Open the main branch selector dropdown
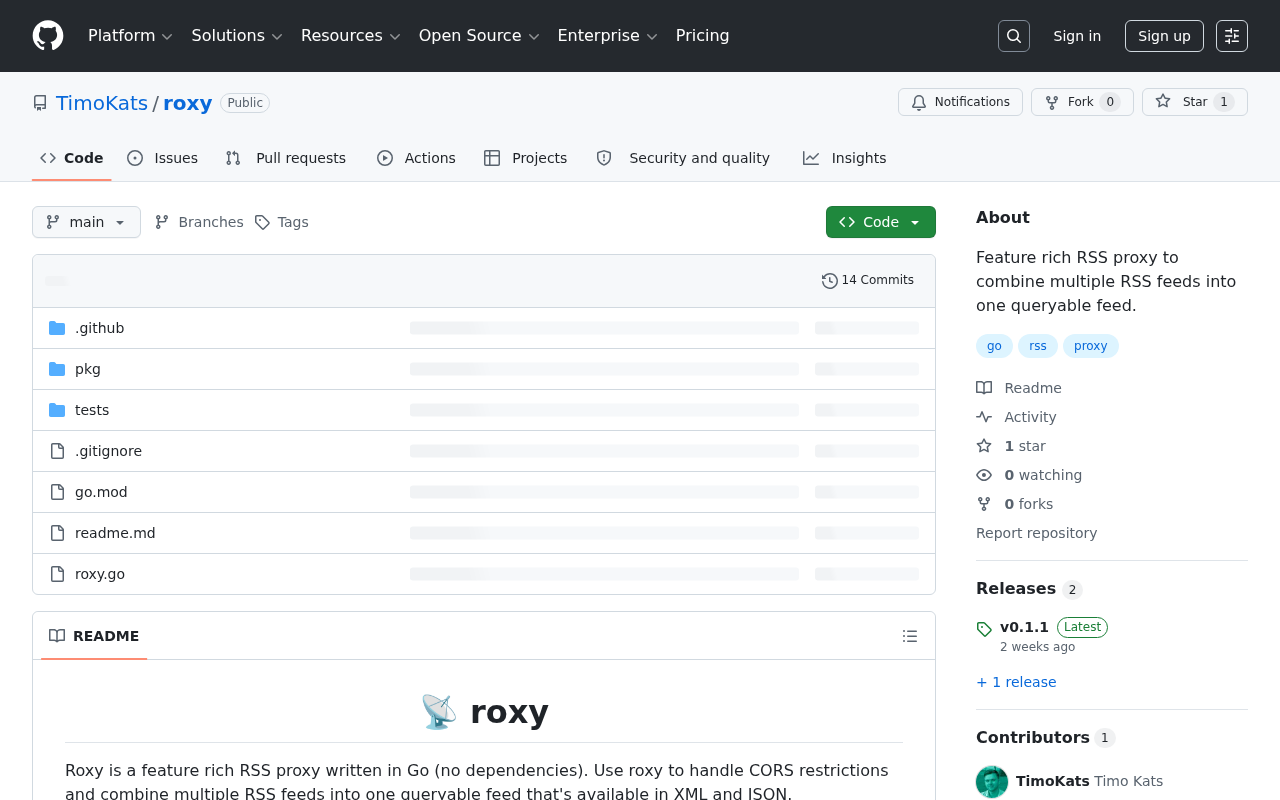 coord(86,222)
